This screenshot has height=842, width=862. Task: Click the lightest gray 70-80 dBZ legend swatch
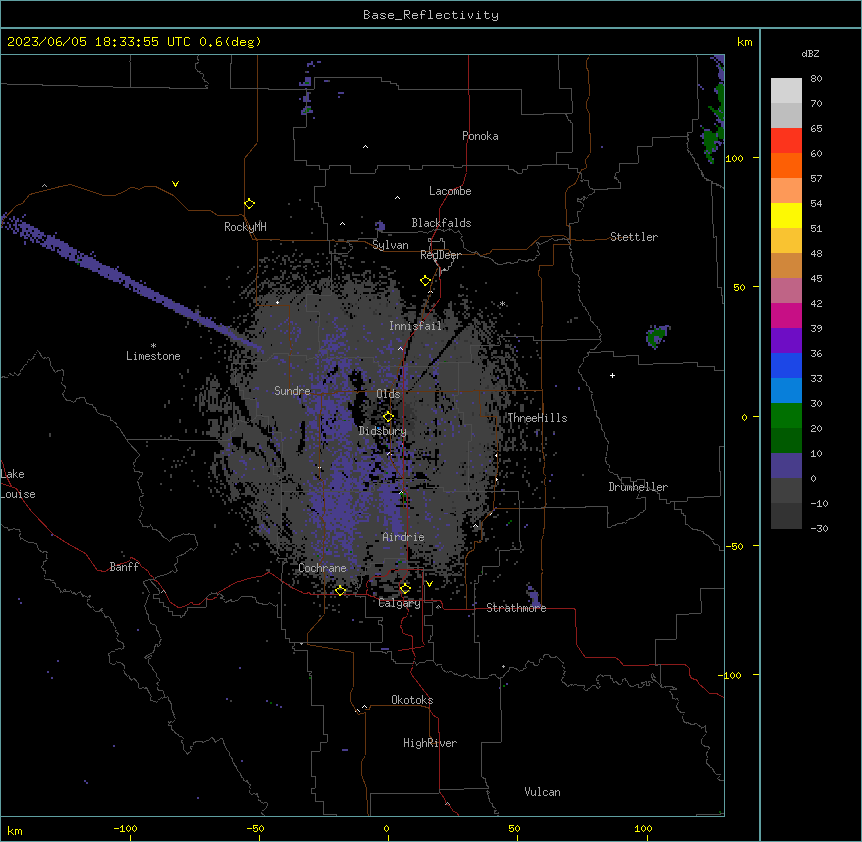pos(786,91)
